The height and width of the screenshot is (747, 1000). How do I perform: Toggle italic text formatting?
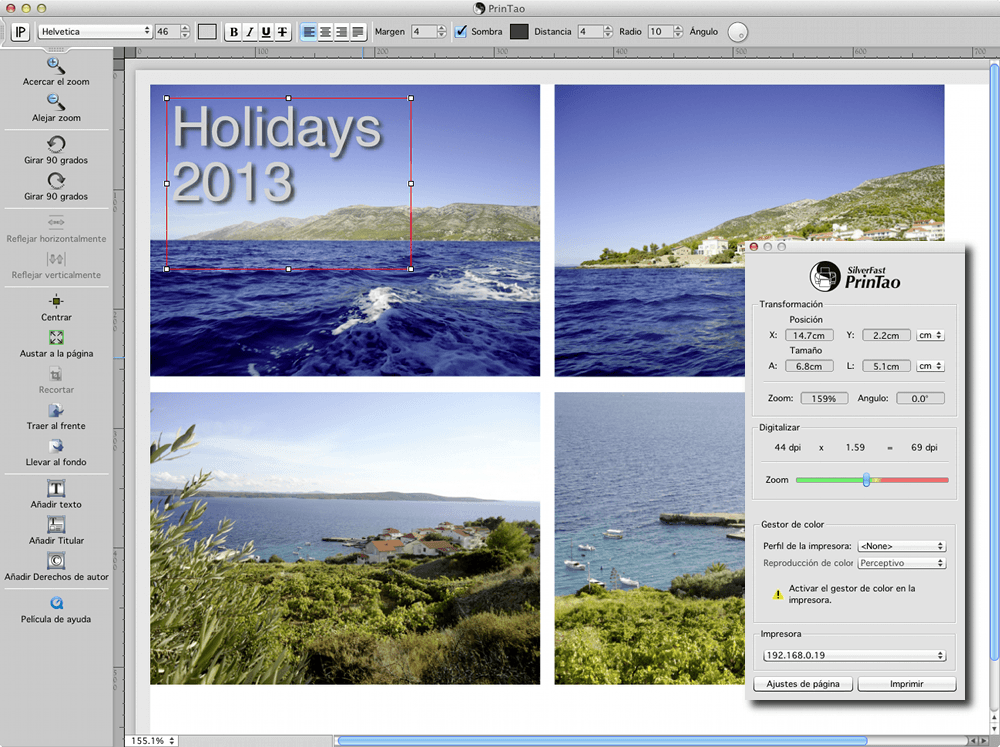pyautogui.click(x=250, y=32)
